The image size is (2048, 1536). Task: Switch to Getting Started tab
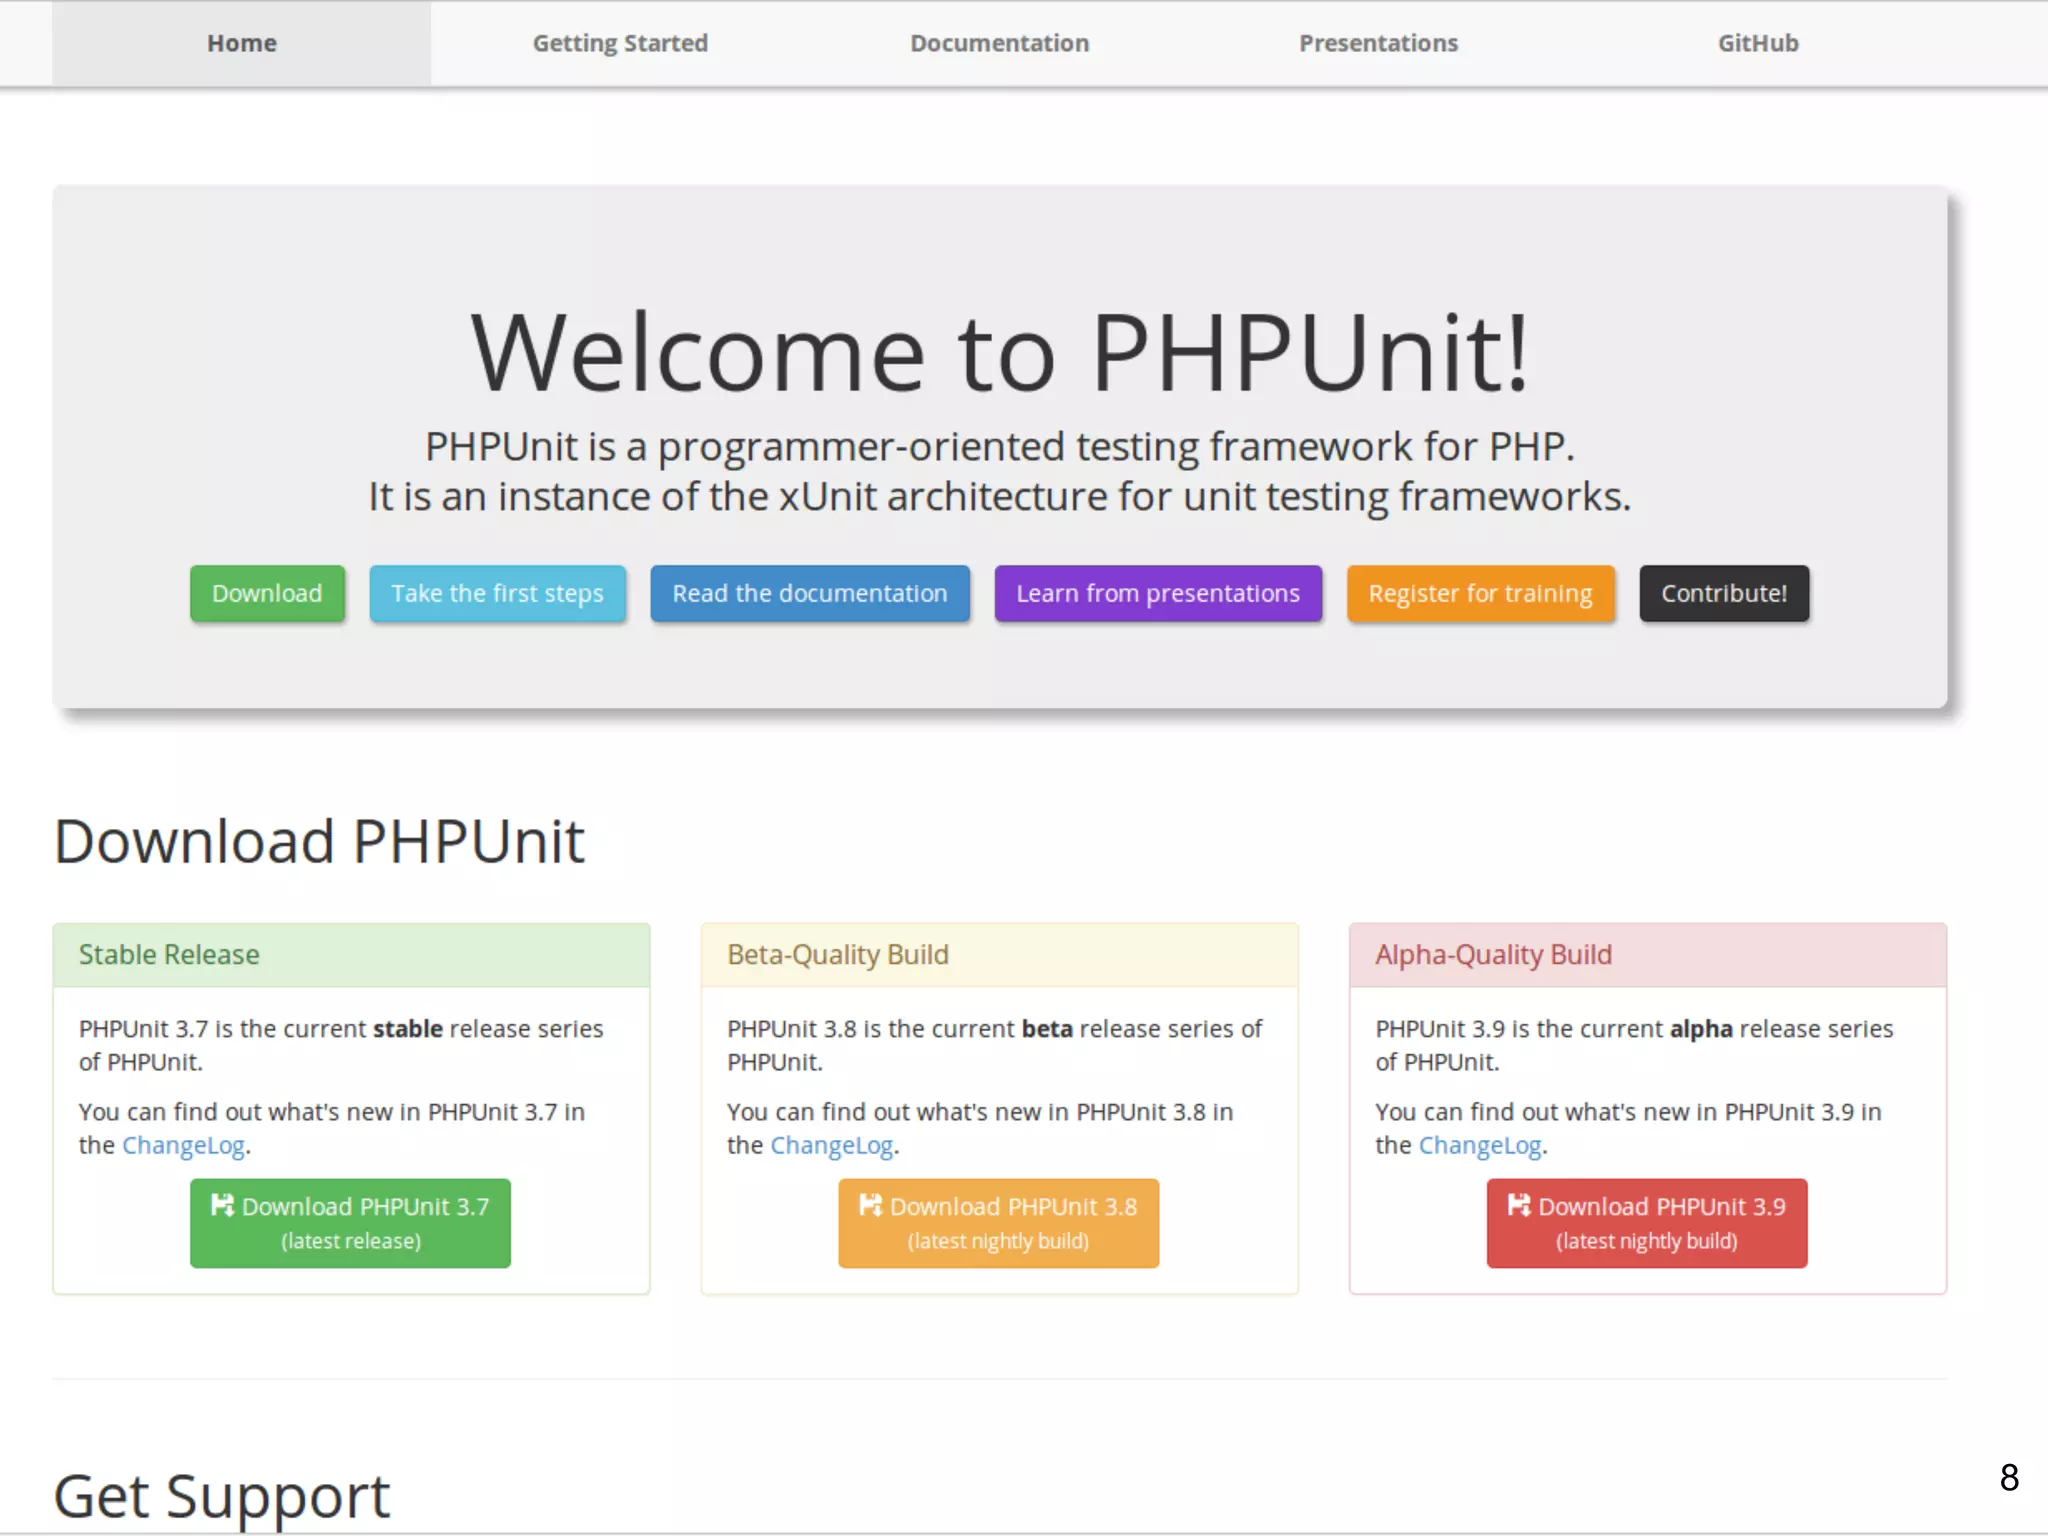tap(620, 43)
